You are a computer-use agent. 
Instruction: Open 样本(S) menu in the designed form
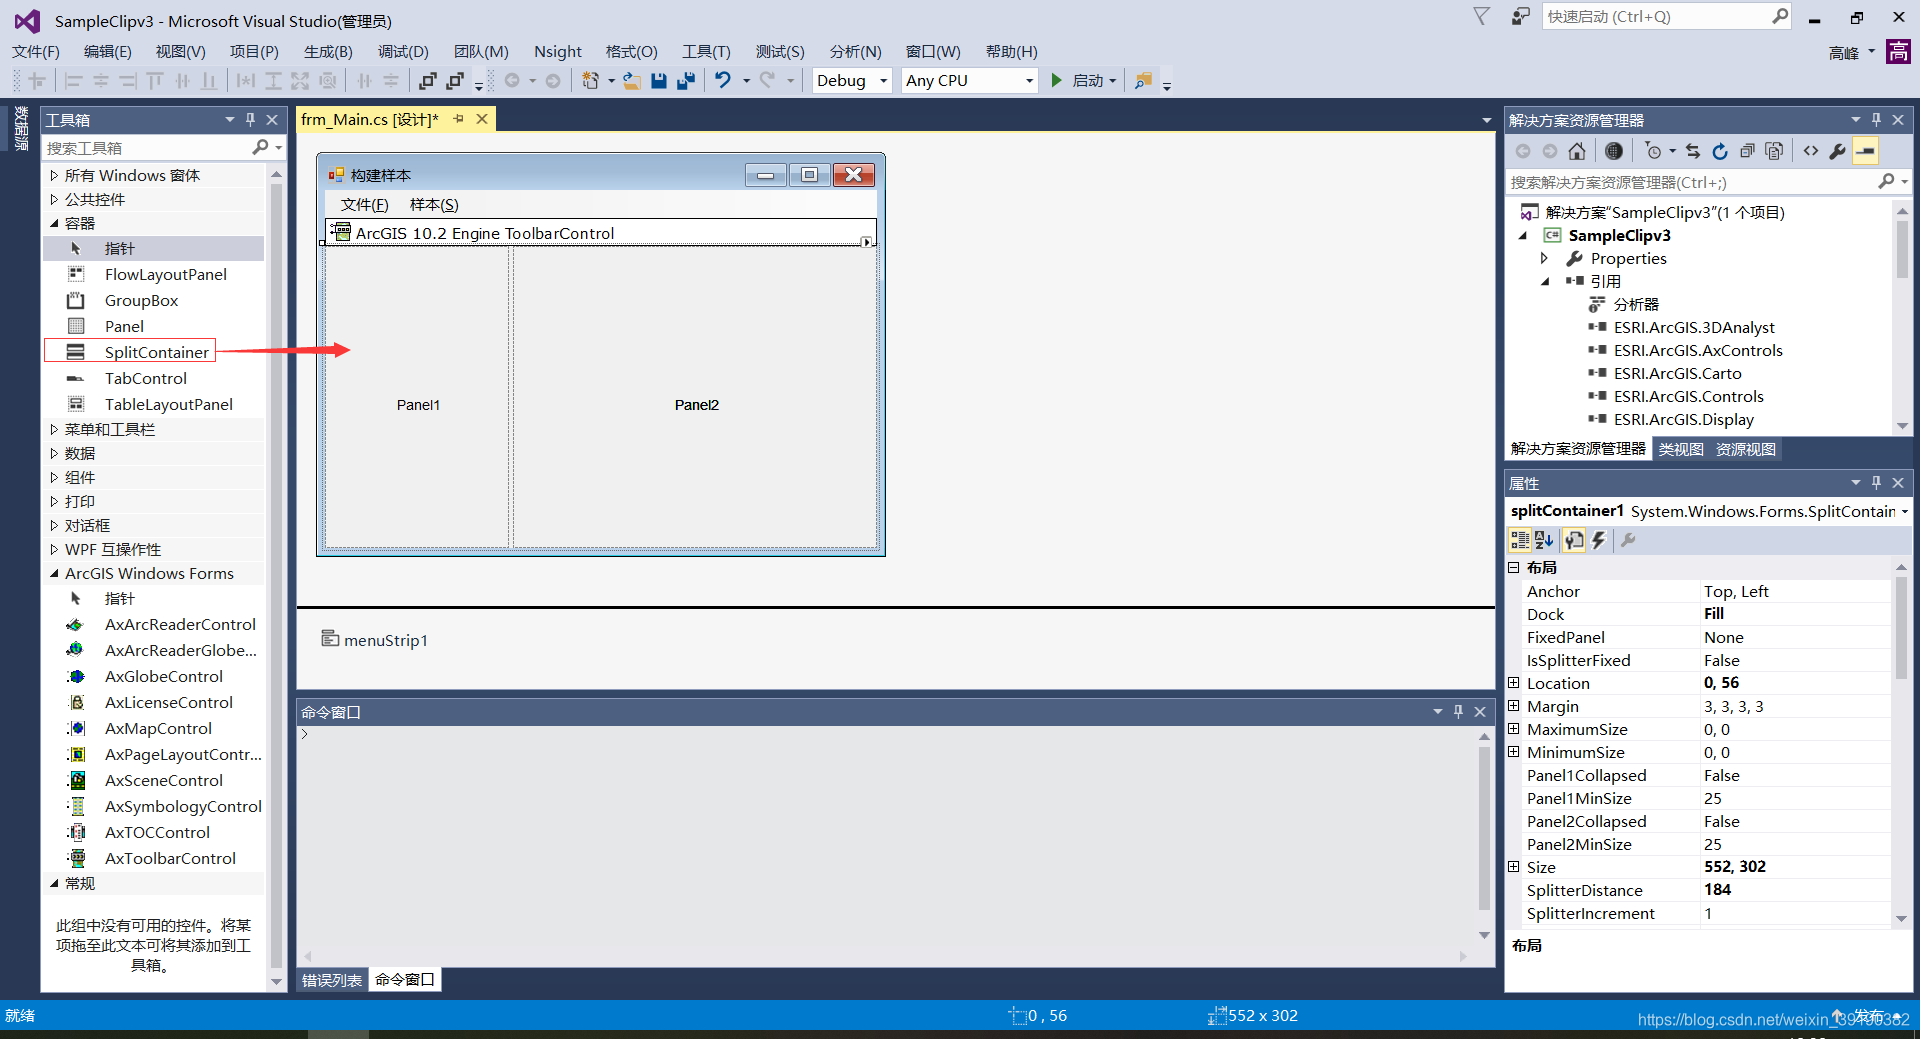tap(434, 205)
